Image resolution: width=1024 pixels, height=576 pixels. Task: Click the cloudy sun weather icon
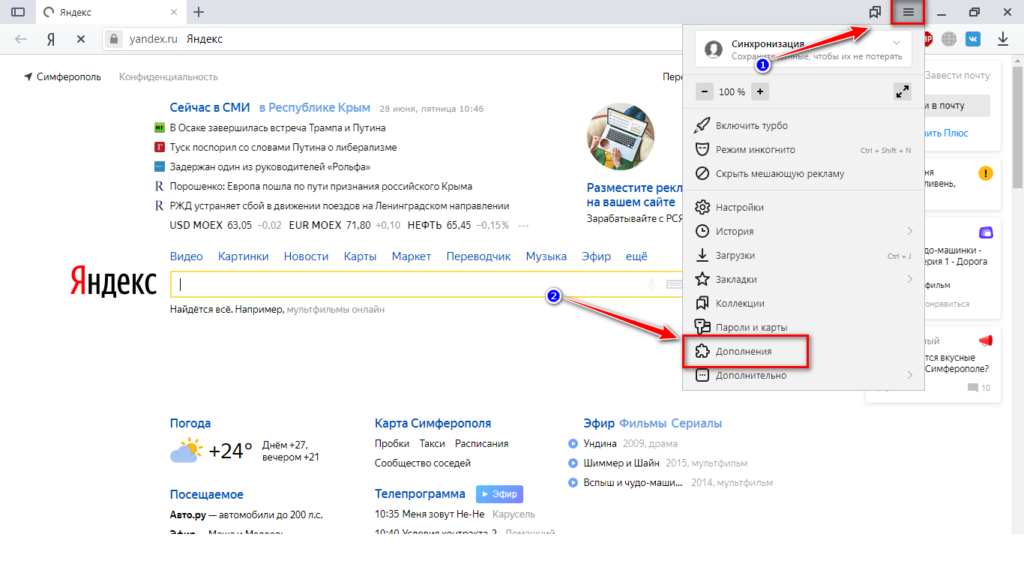pyautogui.click(x=186, y=451)
